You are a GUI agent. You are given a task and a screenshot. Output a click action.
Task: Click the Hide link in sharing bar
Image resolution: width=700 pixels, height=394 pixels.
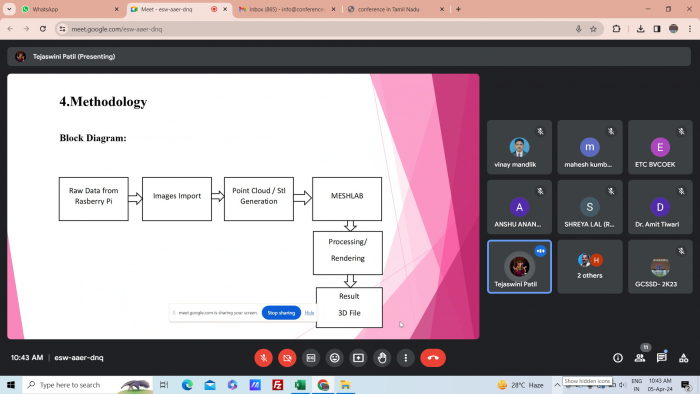pyautogui.click(x=309, y=313)
